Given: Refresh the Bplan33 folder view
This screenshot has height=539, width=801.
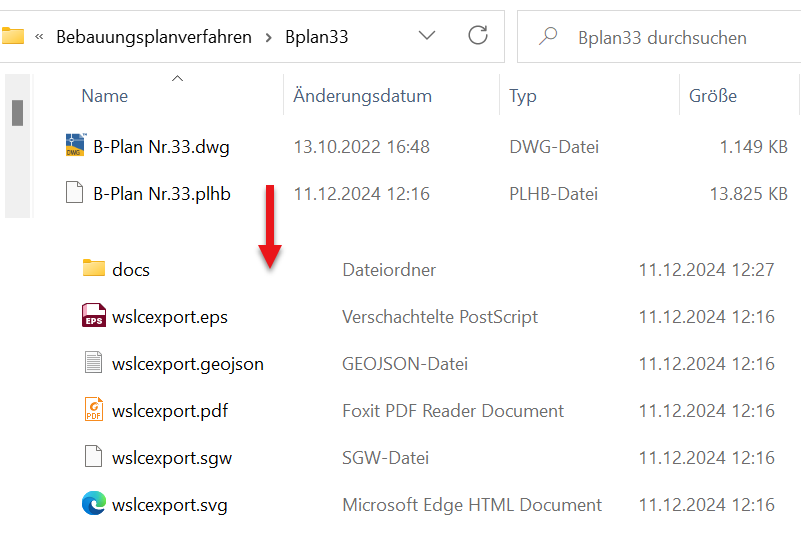Looking at the screenshot, I should click(x=478, y=37).
